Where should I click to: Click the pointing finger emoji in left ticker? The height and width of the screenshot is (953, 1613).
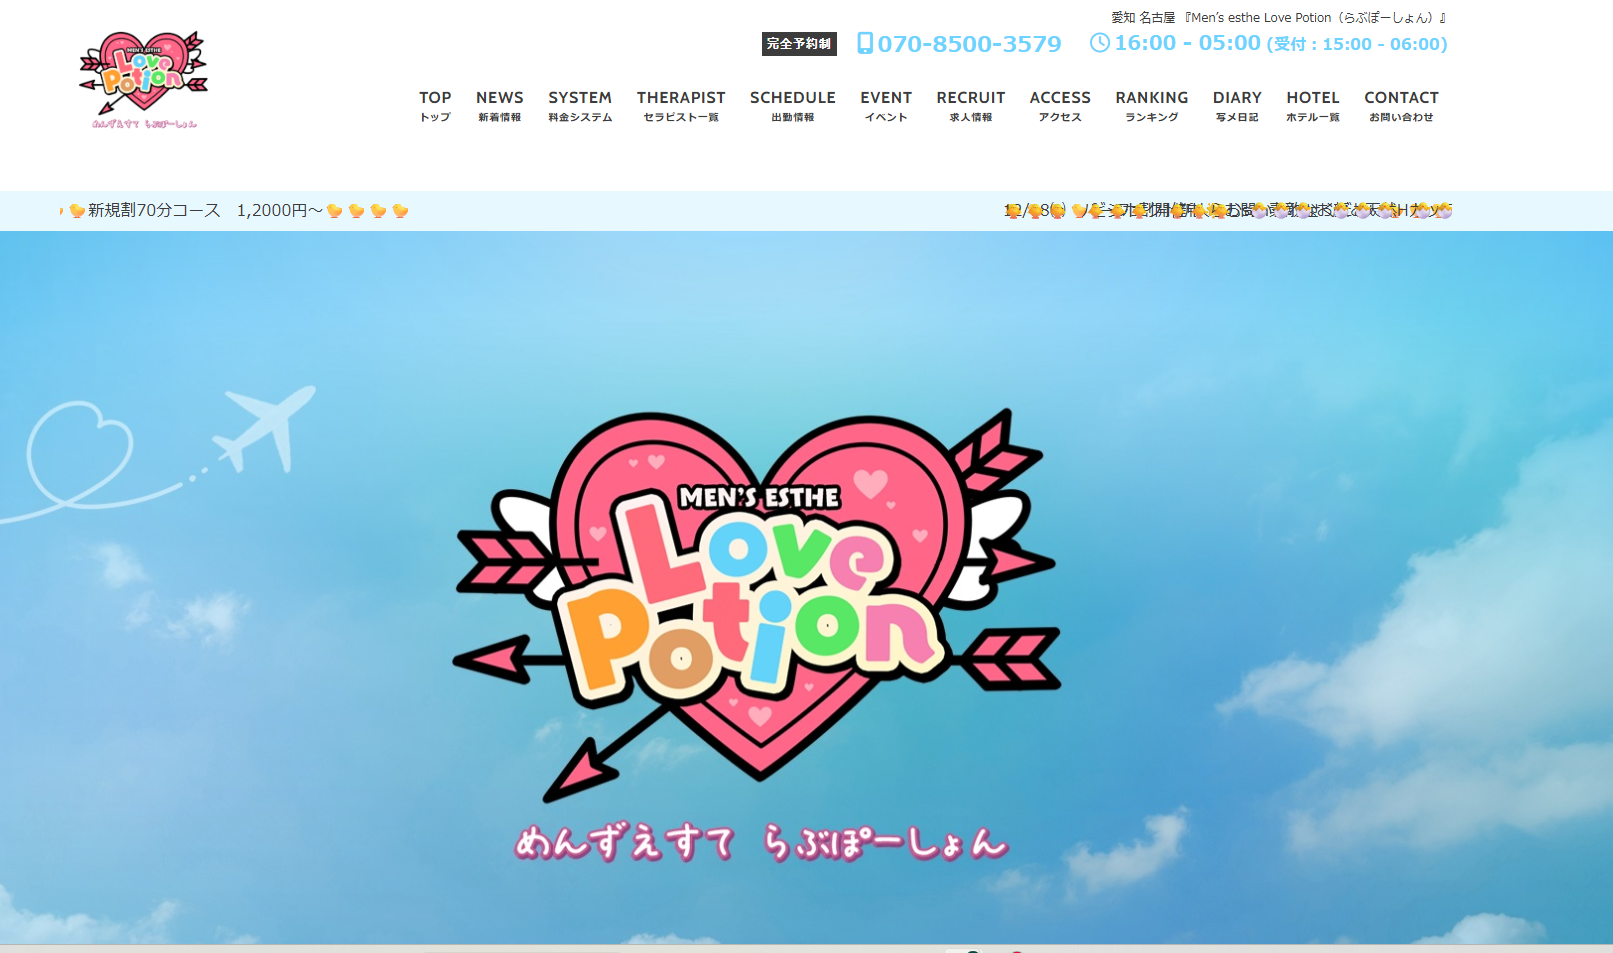(62, 211)
